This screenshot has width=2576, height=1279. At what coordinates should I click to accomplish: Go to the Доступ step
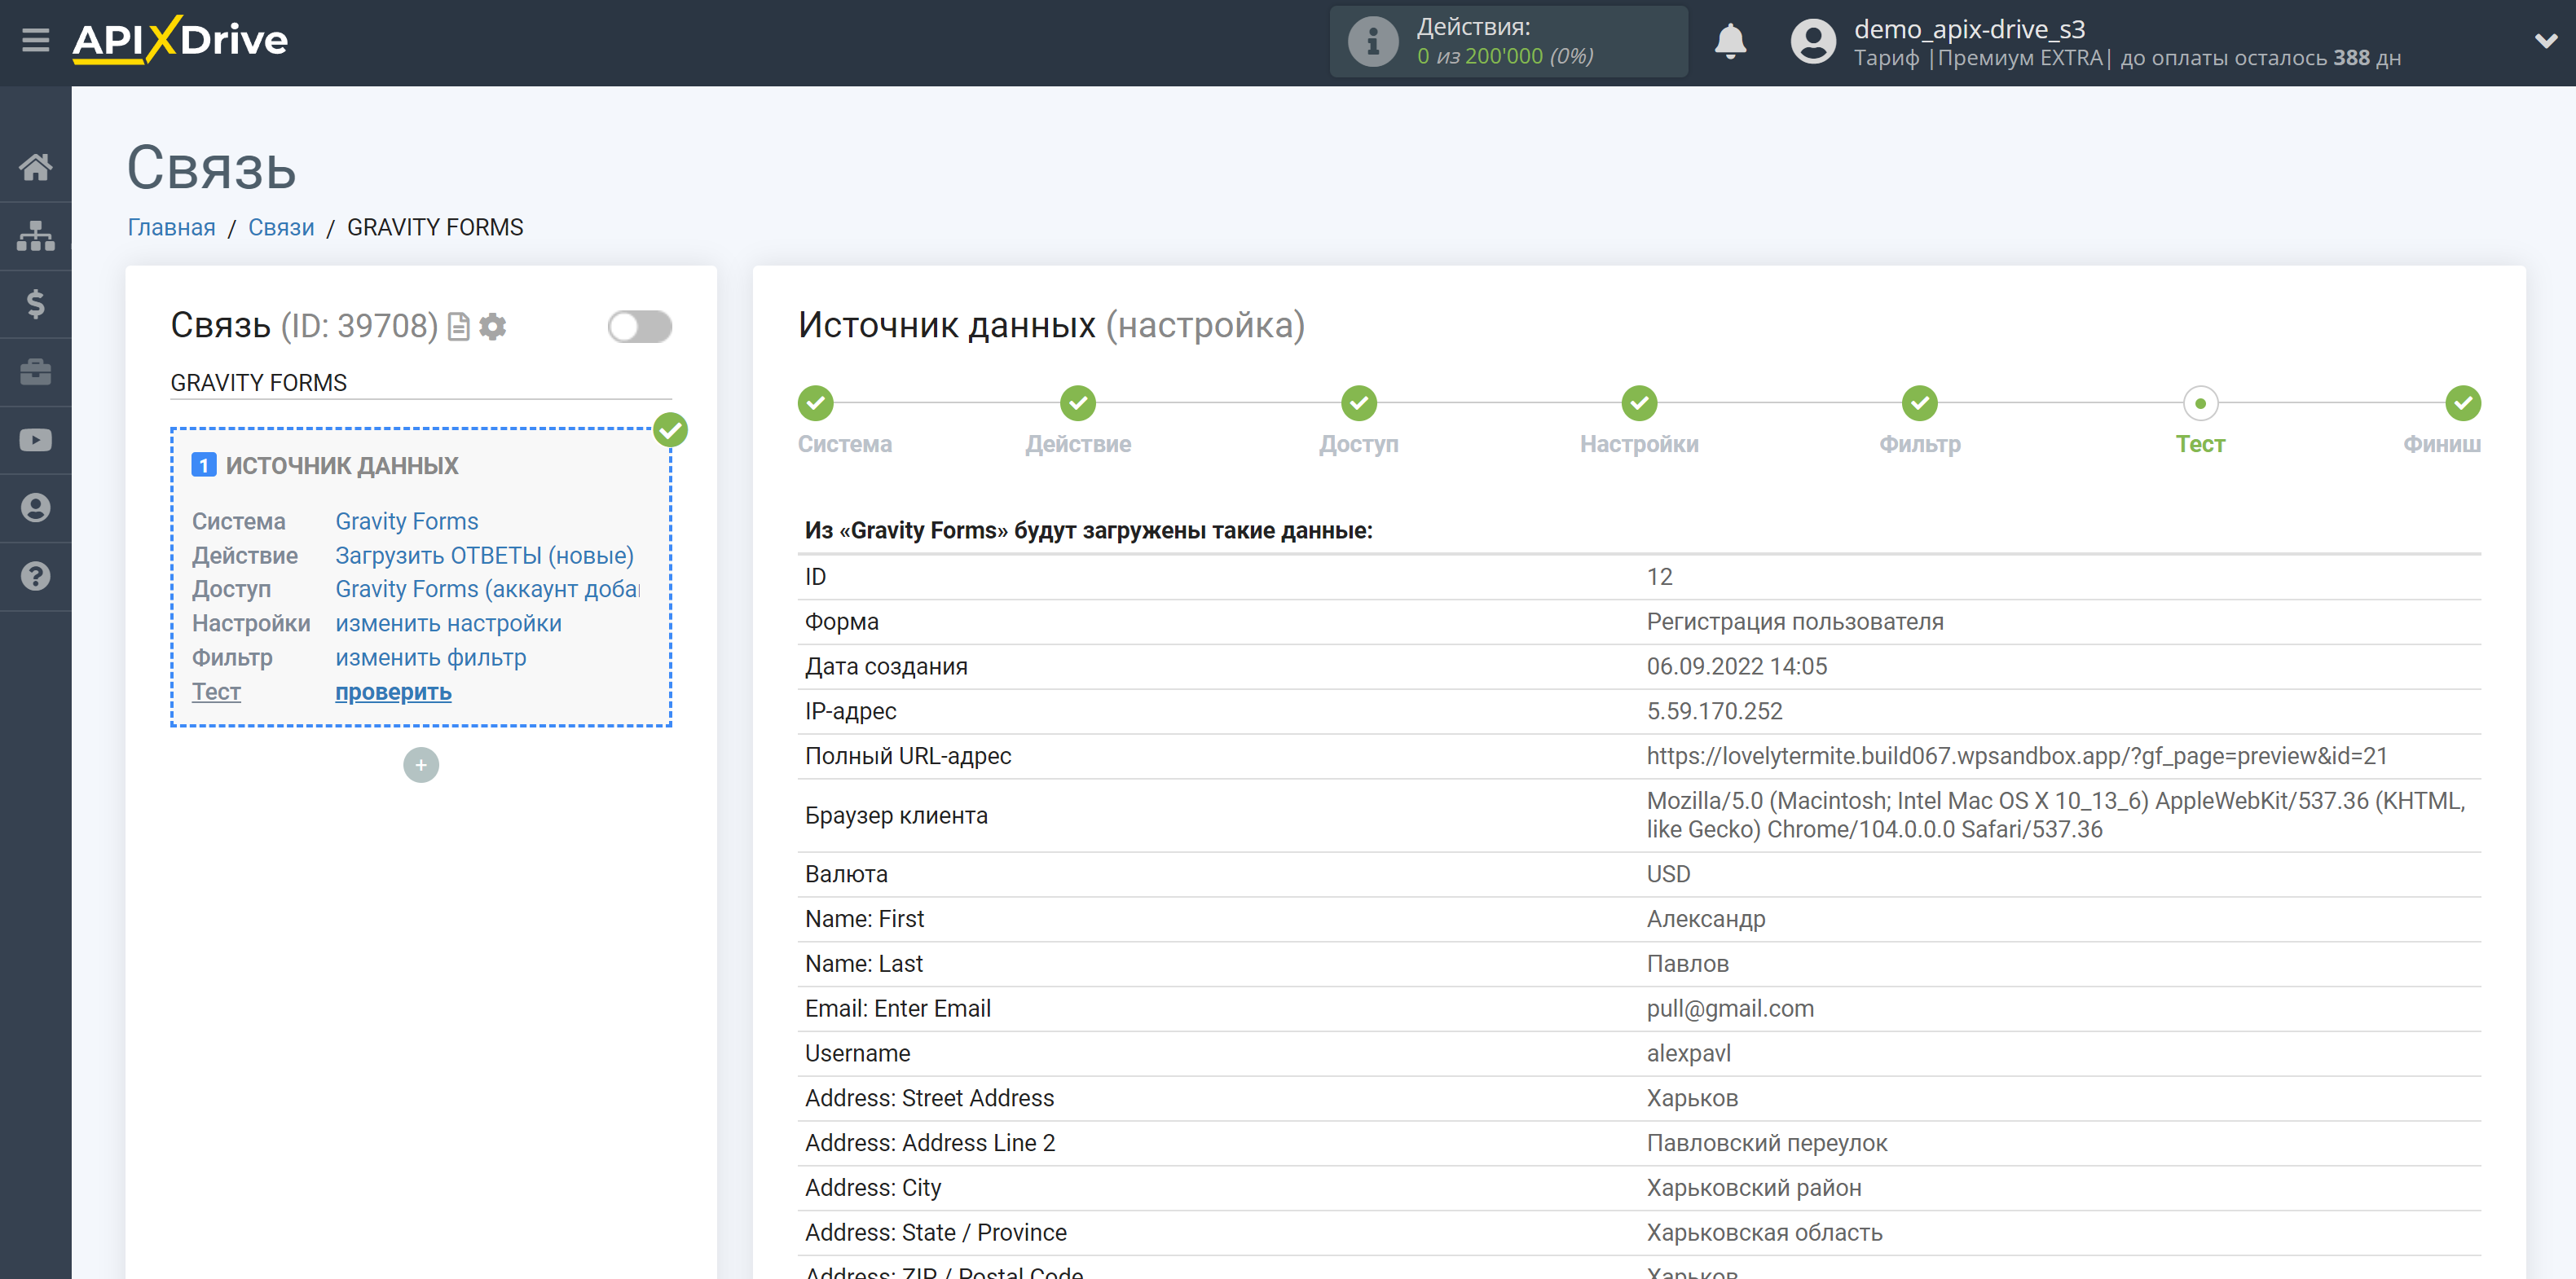(x=1359, y=404)
